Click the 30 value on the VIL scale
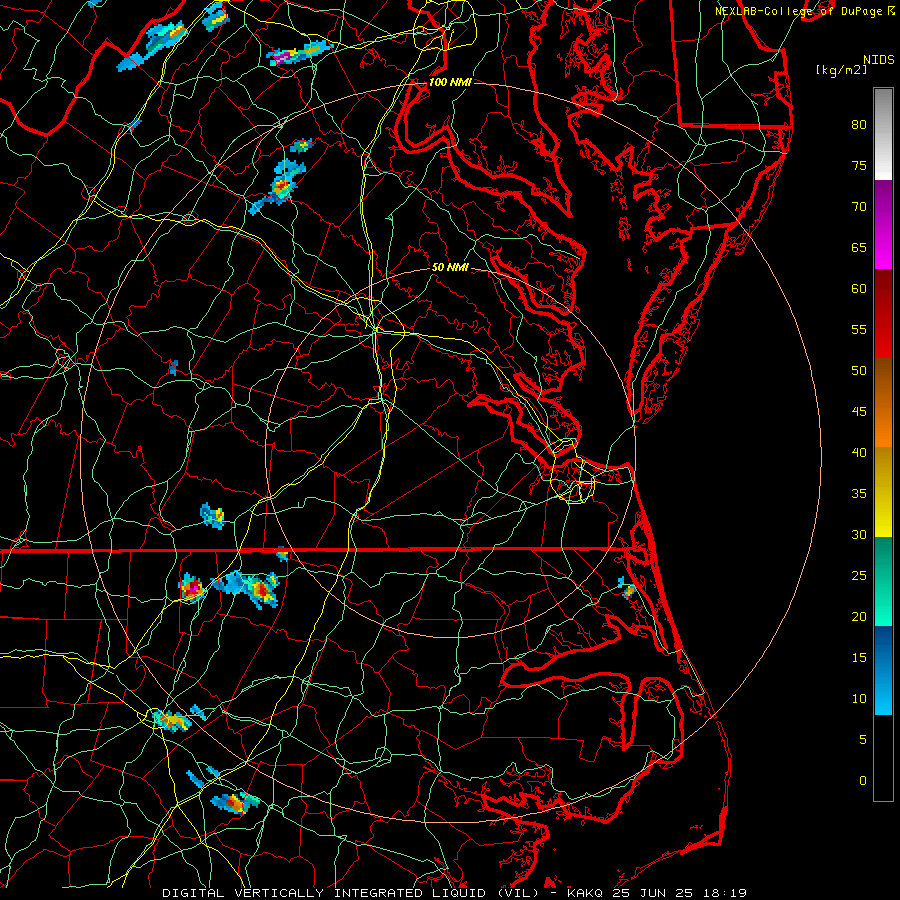This screenshot has width=900, height=900. click(859, 534)
